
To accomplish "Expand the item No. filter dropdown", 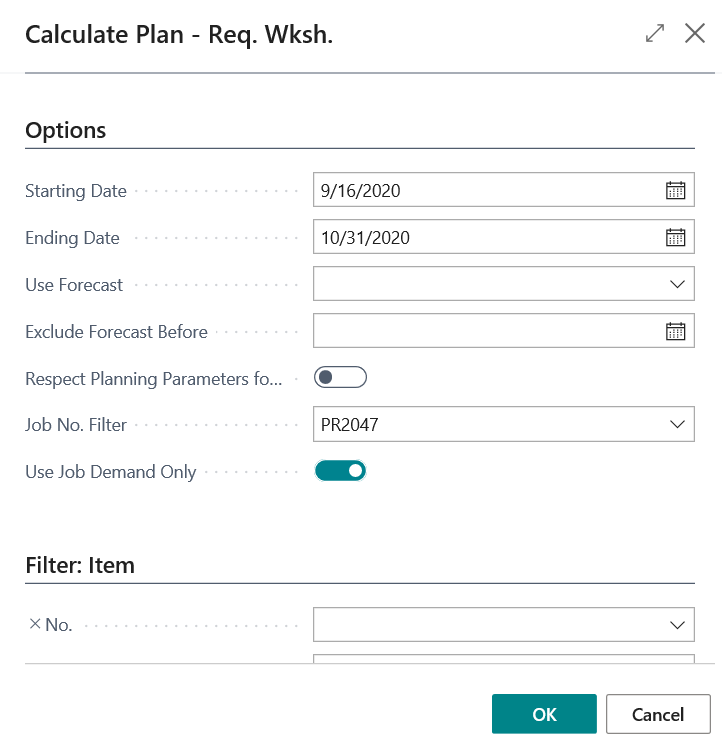I will [676, 625].
